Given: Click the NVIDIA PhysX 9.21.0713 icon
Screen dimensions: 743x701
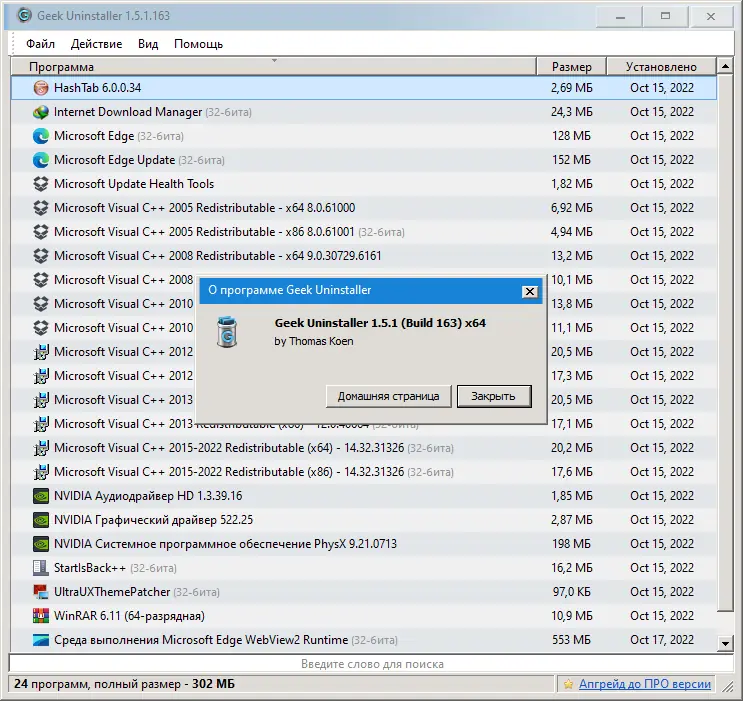Looking at the screenshot, I should pos(41,544).
